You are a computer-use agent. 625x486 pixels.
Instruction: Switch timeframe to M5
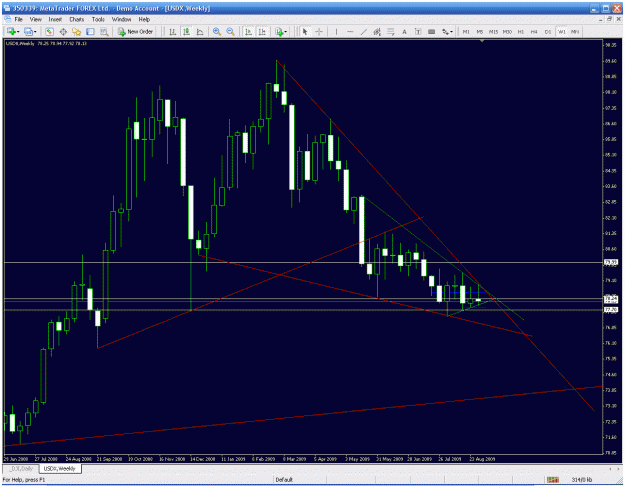[480, 31]
